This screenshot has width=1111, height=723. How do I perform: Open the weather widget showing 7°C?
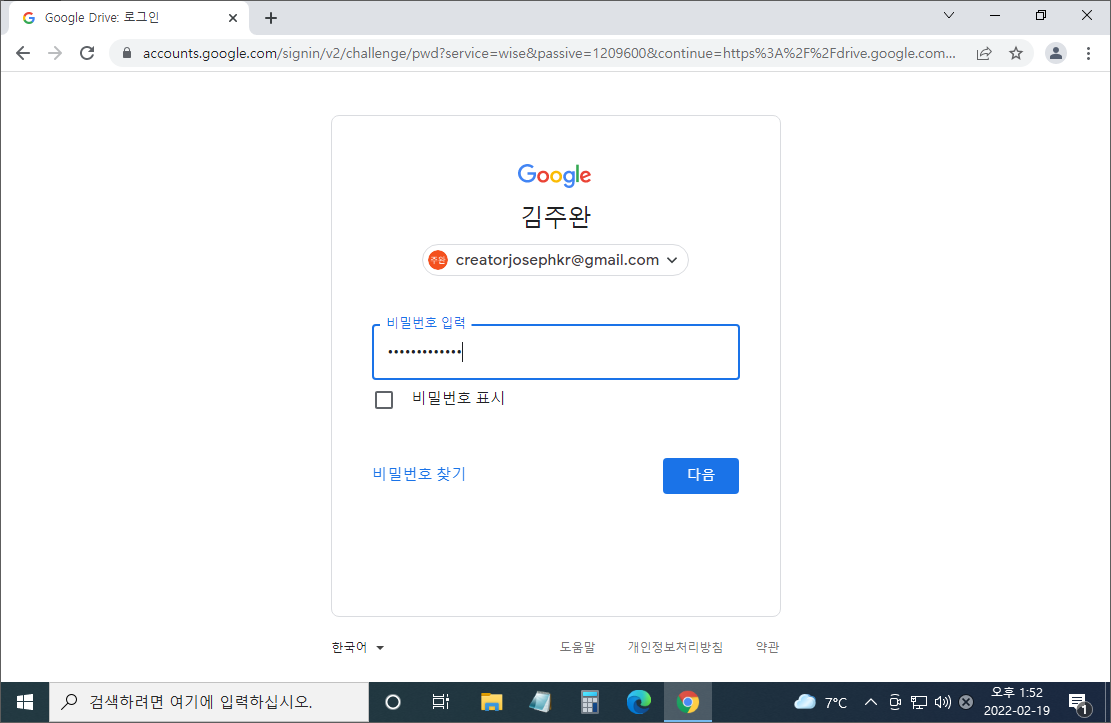click(820, 702)
